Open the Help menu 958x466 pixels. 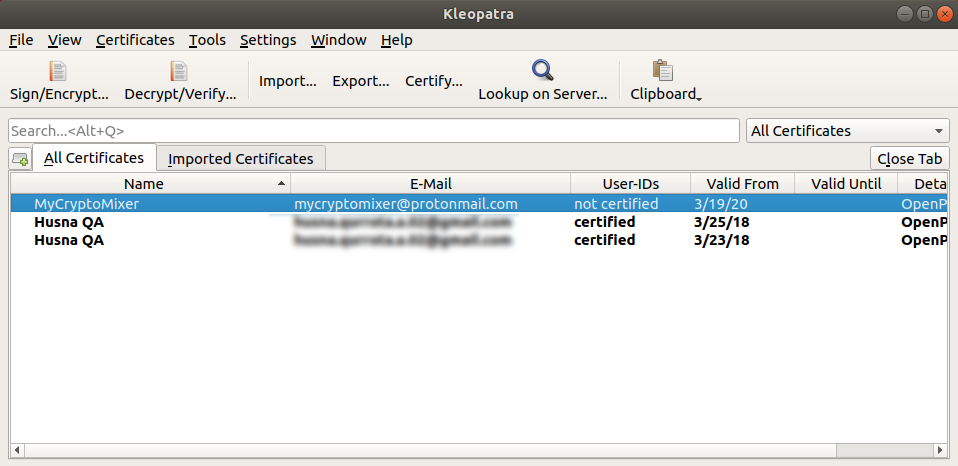397,40
